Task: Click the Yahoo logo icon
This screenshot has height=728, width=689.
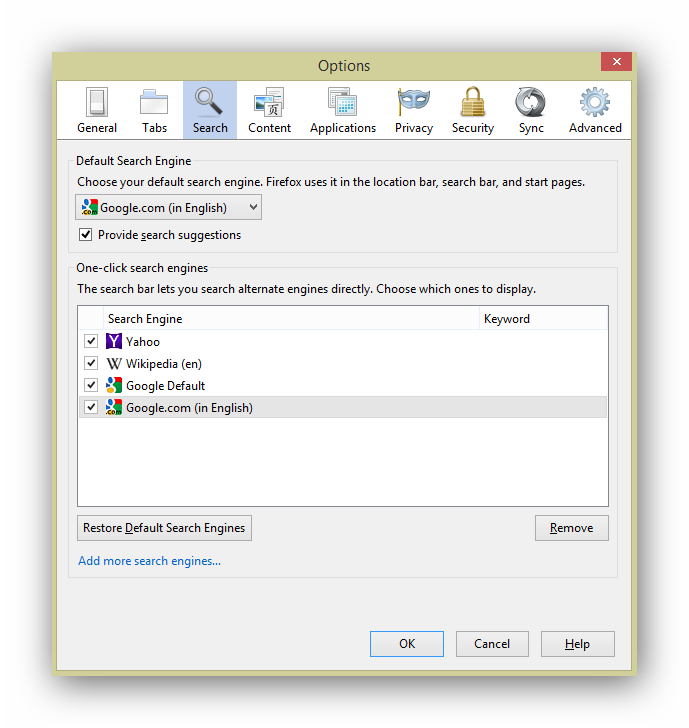Action: (x=114, y=341)
